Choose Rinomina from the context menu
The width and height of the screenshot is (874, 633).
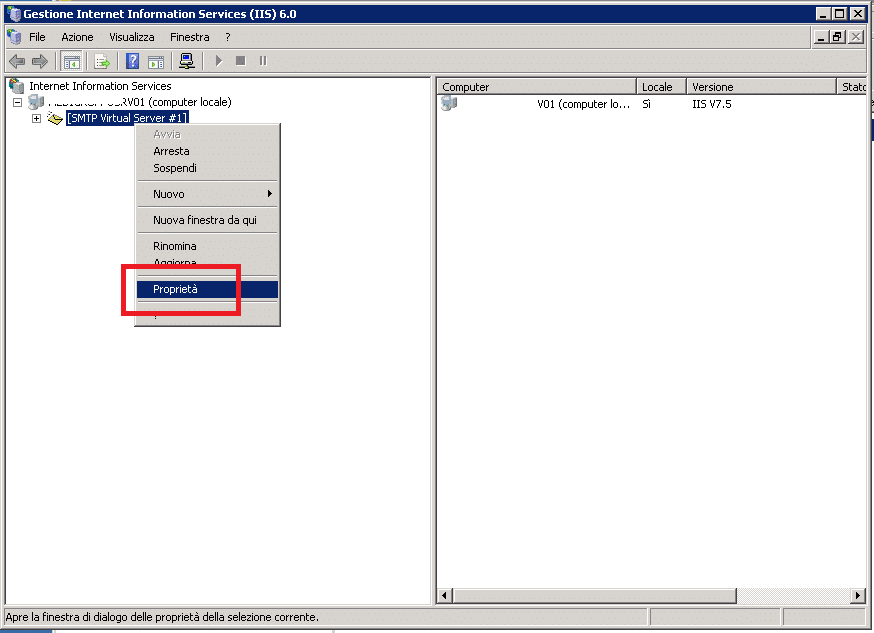(x=207, y=246)
